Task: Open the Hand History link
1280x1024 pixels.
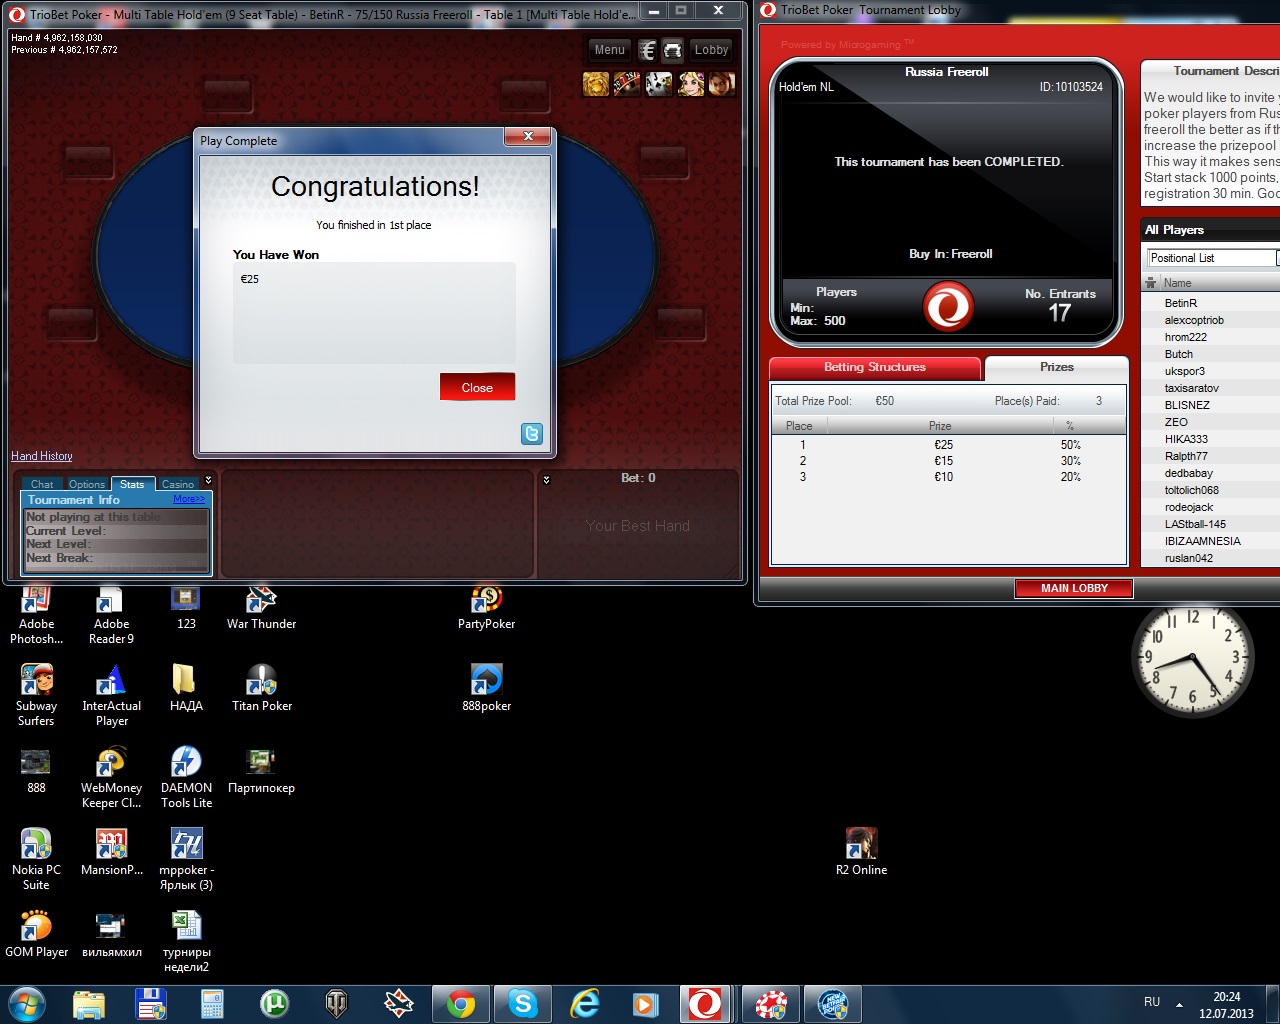Action: (42, 456)
